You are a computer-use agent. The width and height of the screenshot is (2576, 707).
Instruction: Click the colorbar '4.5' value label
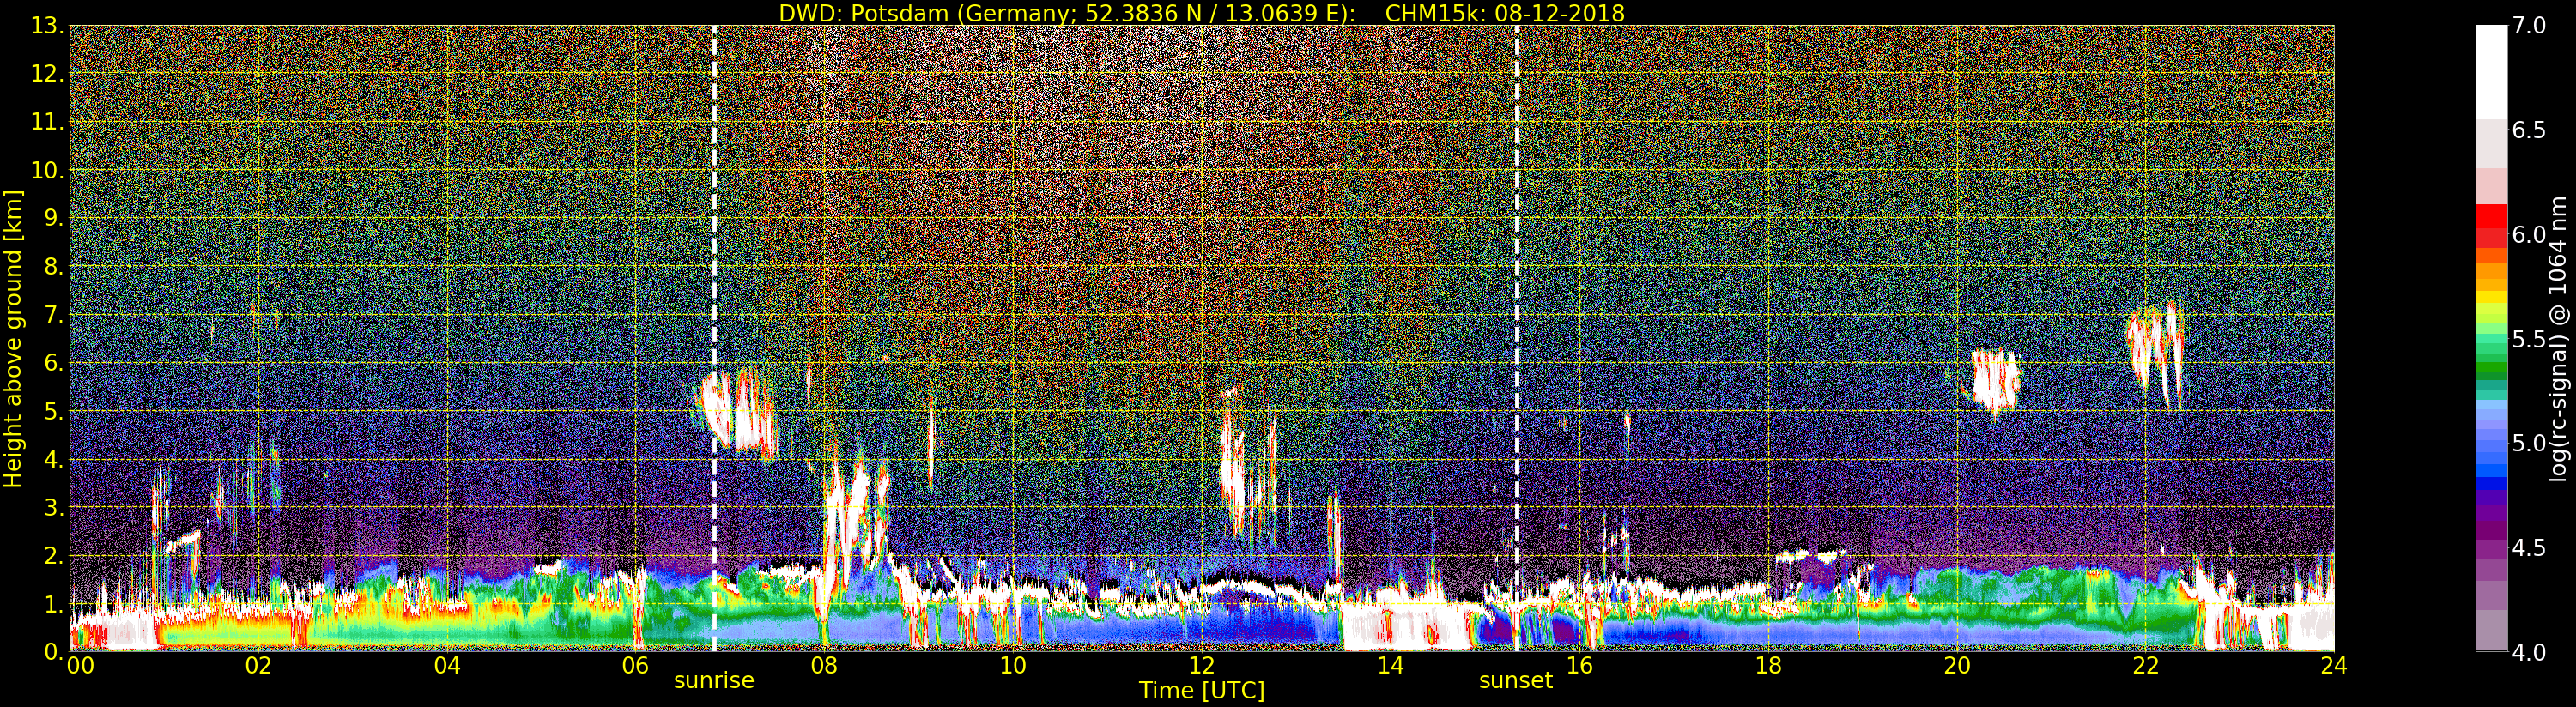(2529, 548)
